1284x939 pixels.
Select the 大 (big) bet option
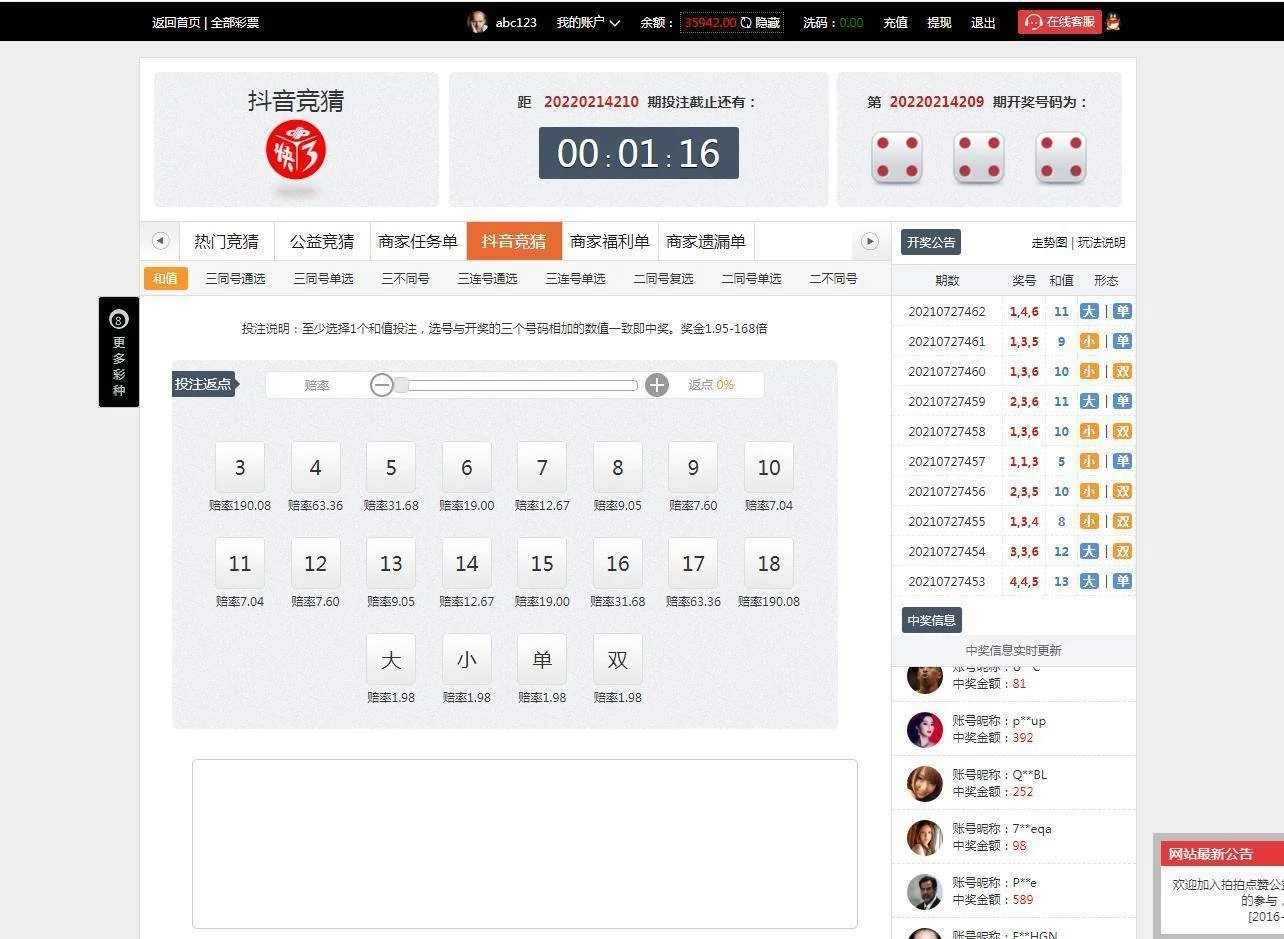(390, 659)
